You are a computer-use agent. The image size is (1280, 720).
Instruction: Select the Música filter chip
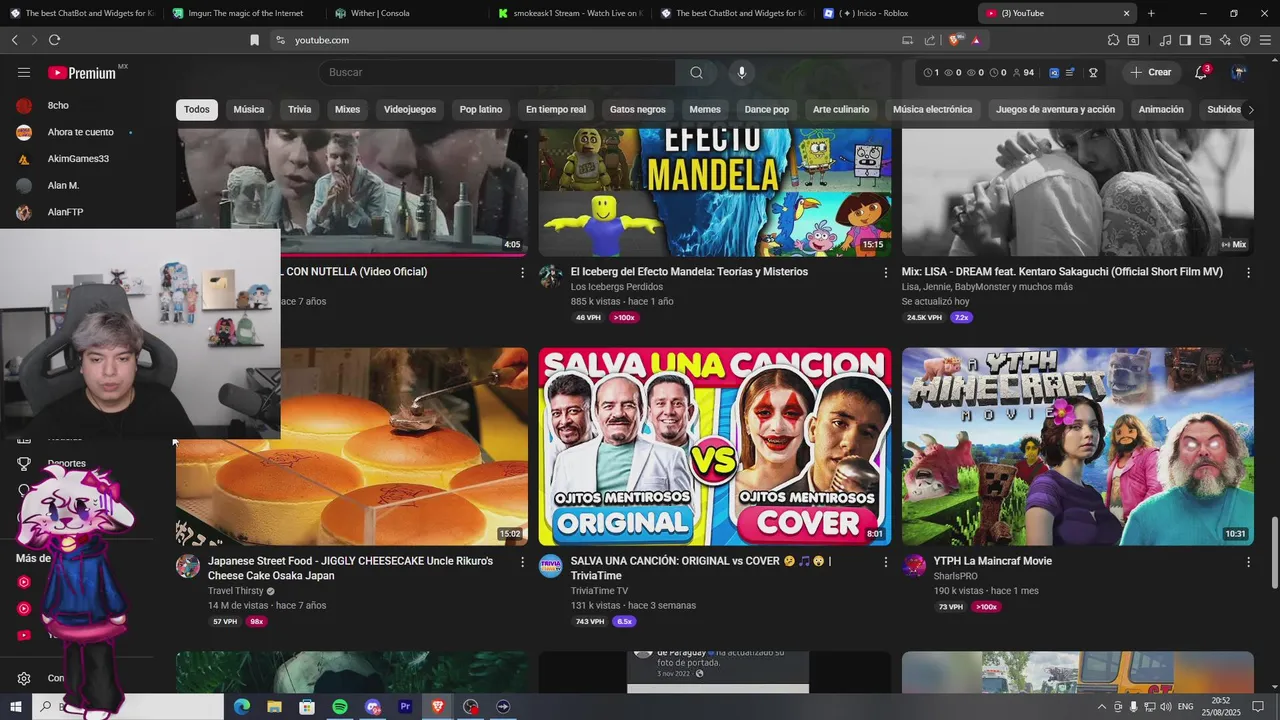coord(249,110)
